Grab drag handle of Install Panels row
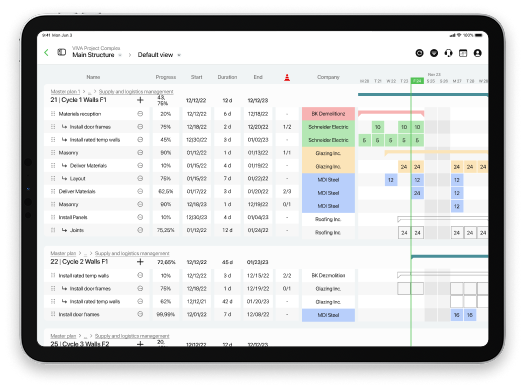526x390 pixels. [x=53, y=217]
